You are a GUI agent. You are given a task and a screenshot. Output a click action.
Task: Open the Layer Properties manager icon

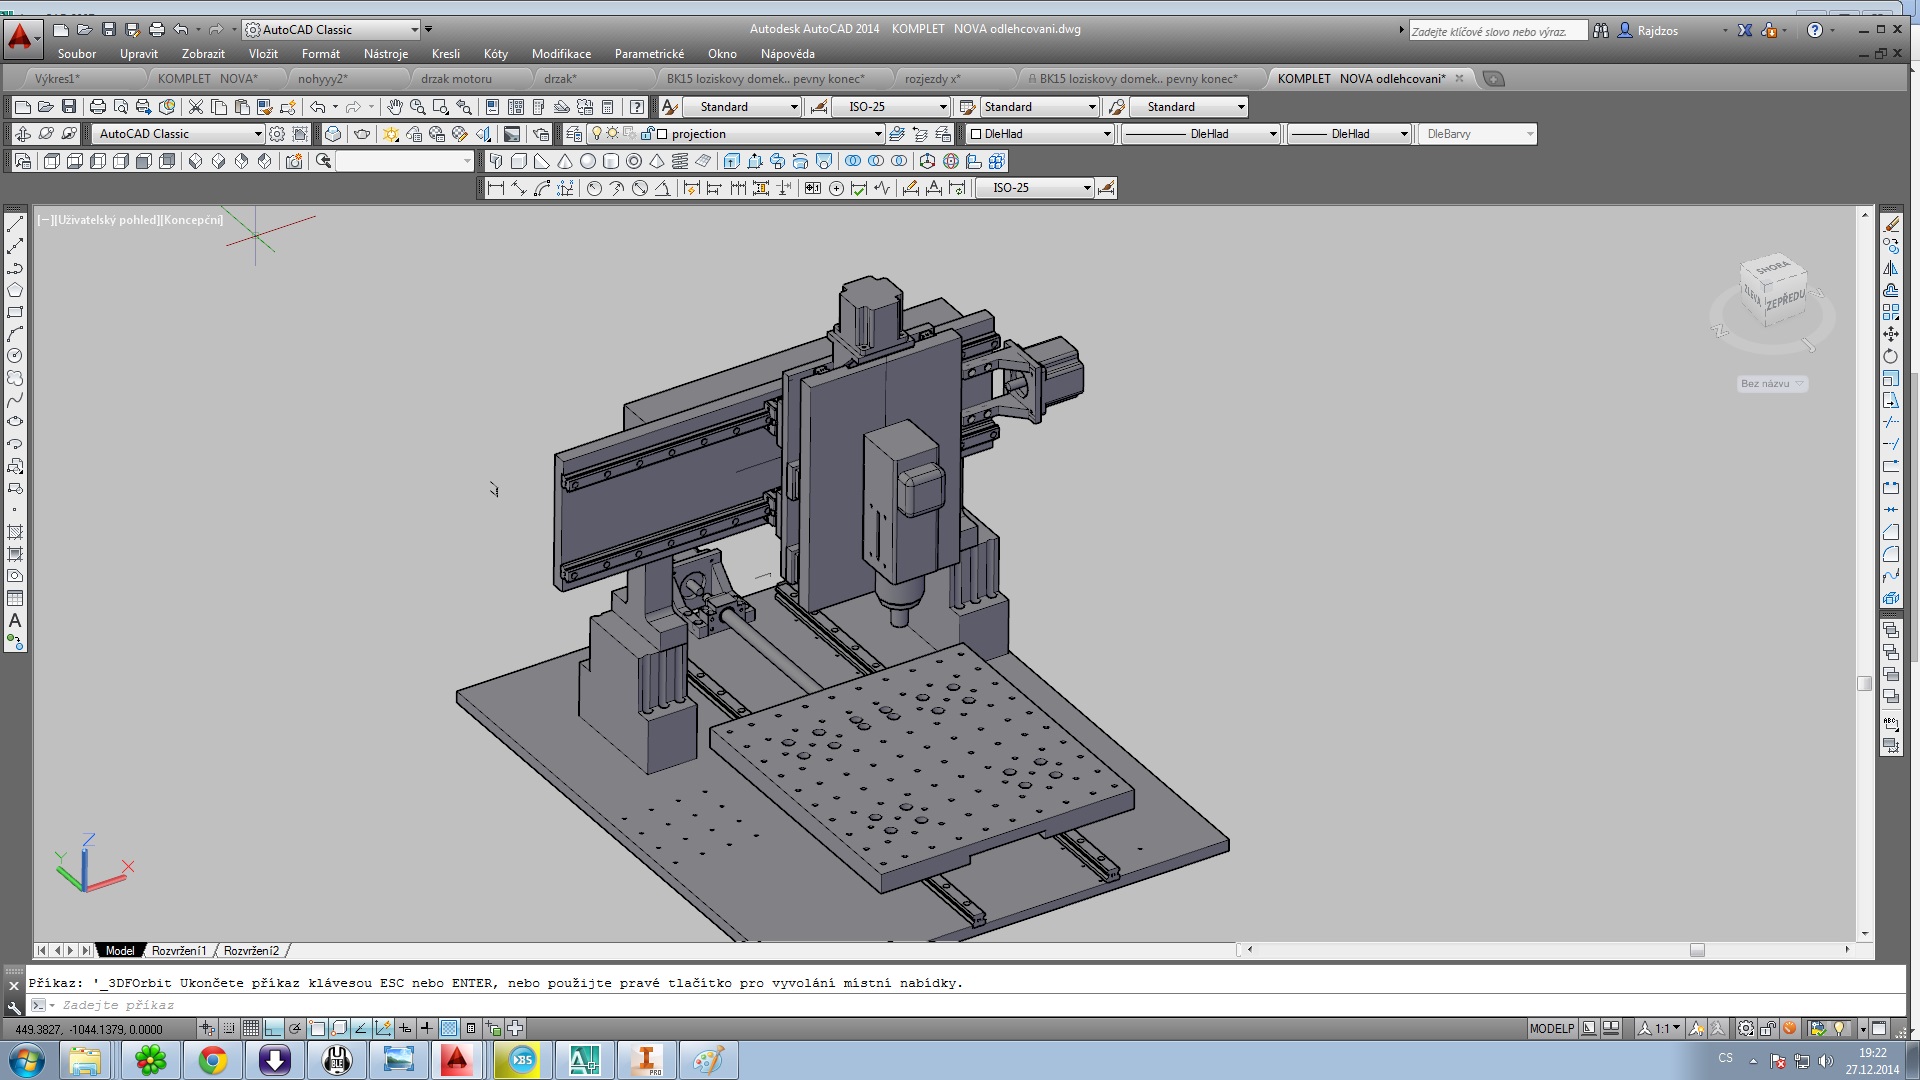(574, 134)
